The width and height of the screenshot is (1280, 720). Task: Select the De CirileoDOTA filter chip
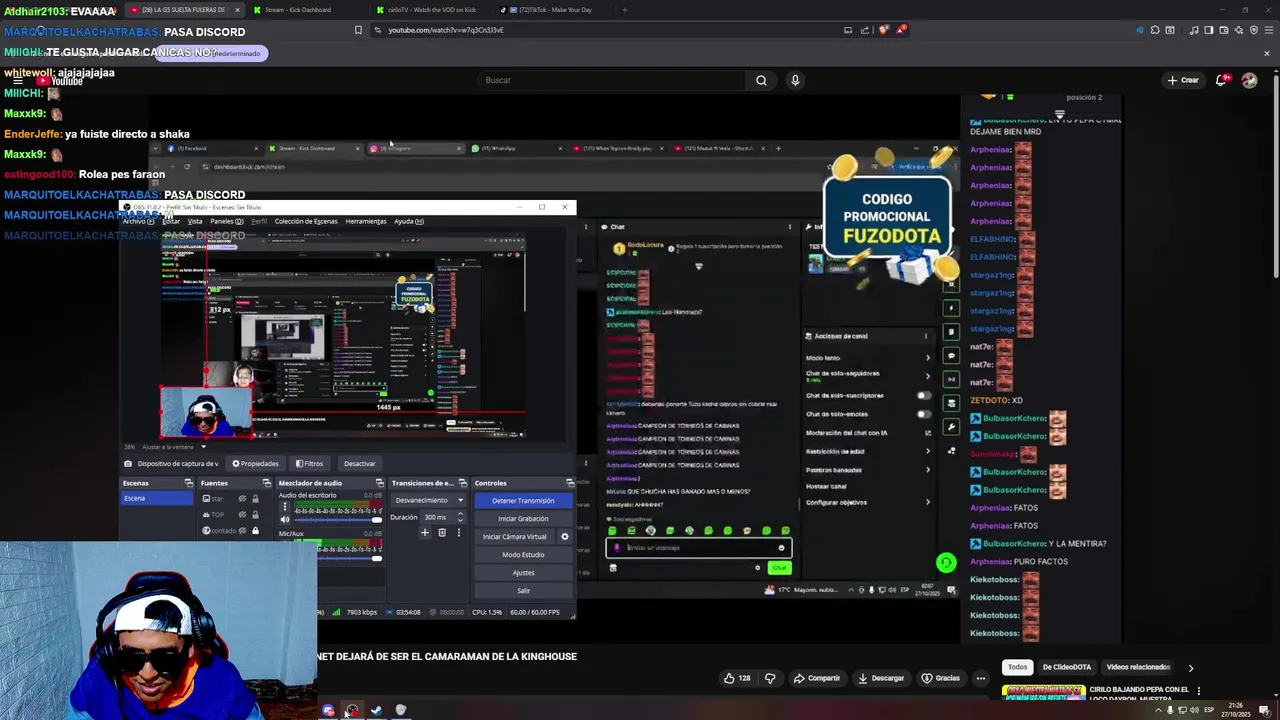point(1067,667)
